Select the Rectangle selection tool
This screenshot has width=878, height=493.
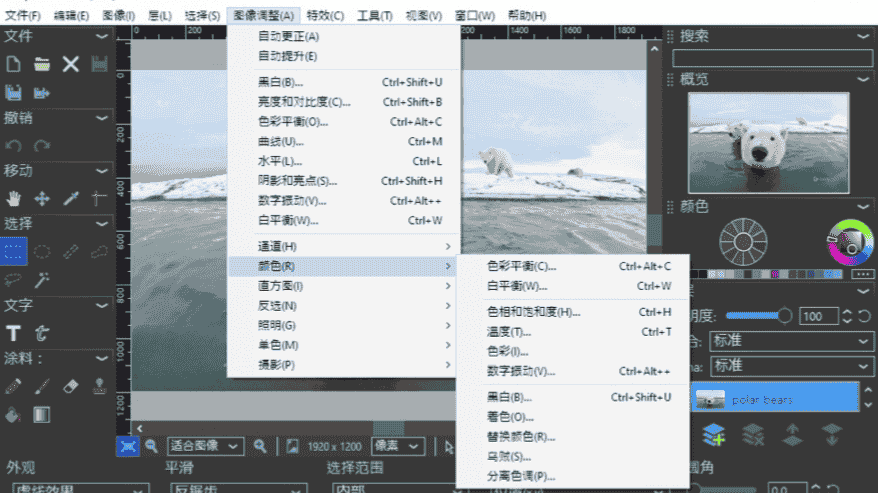(13, 251)
